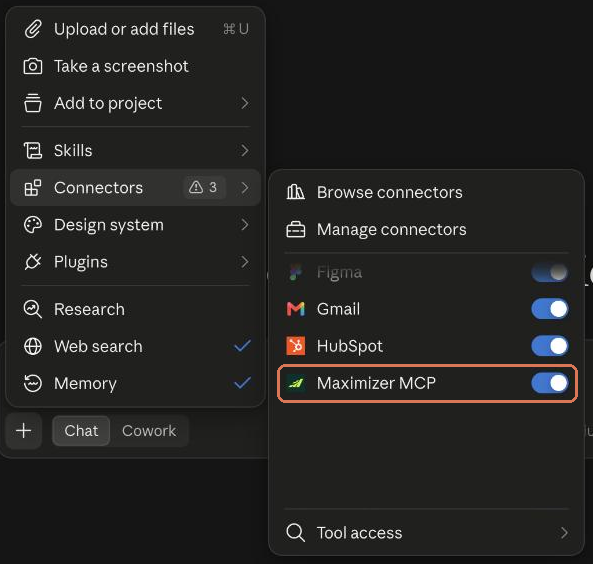This screenshot has height=564, width=593.
Task: Click the Design system menu label
Action: [x=109, y=225]
